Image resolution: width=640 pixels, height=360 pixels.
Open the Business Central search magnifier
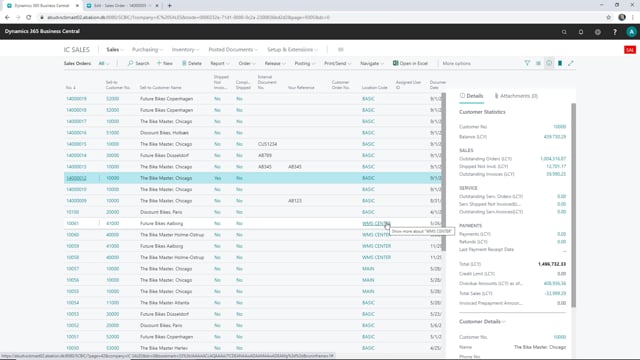coord(564,32)
